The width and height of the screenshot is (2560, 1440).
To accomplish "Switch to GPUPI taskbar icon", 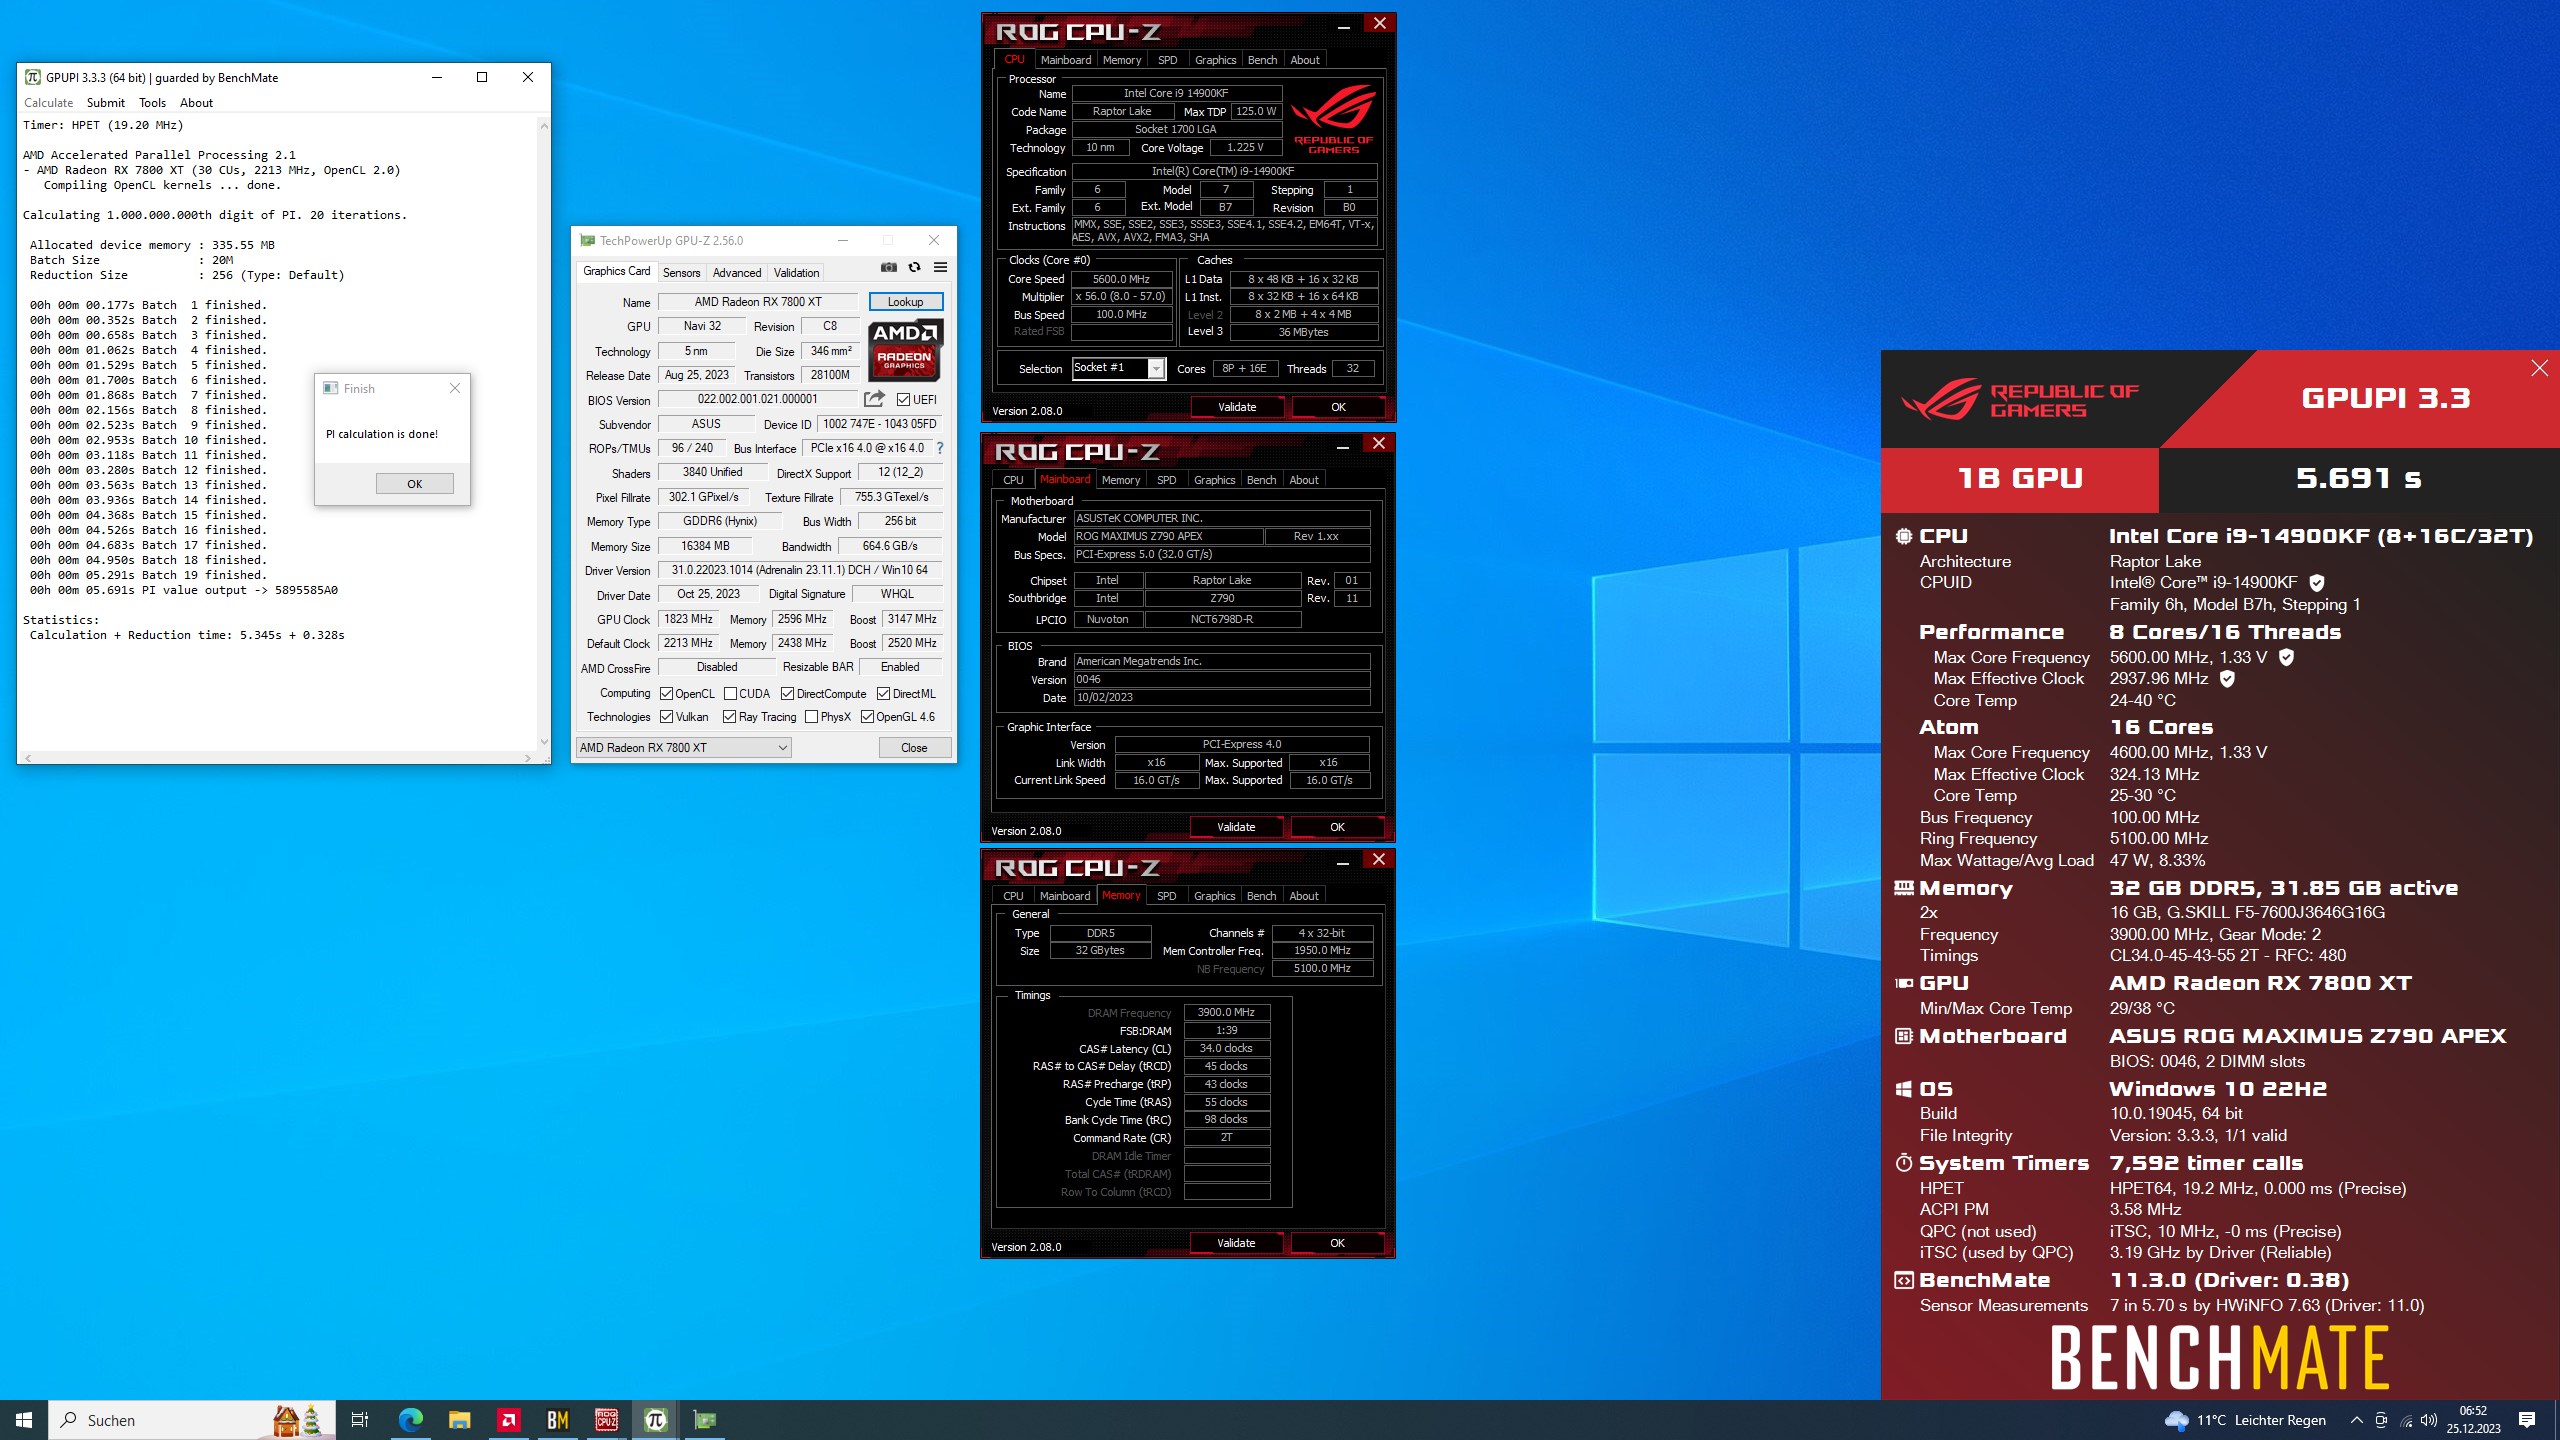I will 655,1420.
